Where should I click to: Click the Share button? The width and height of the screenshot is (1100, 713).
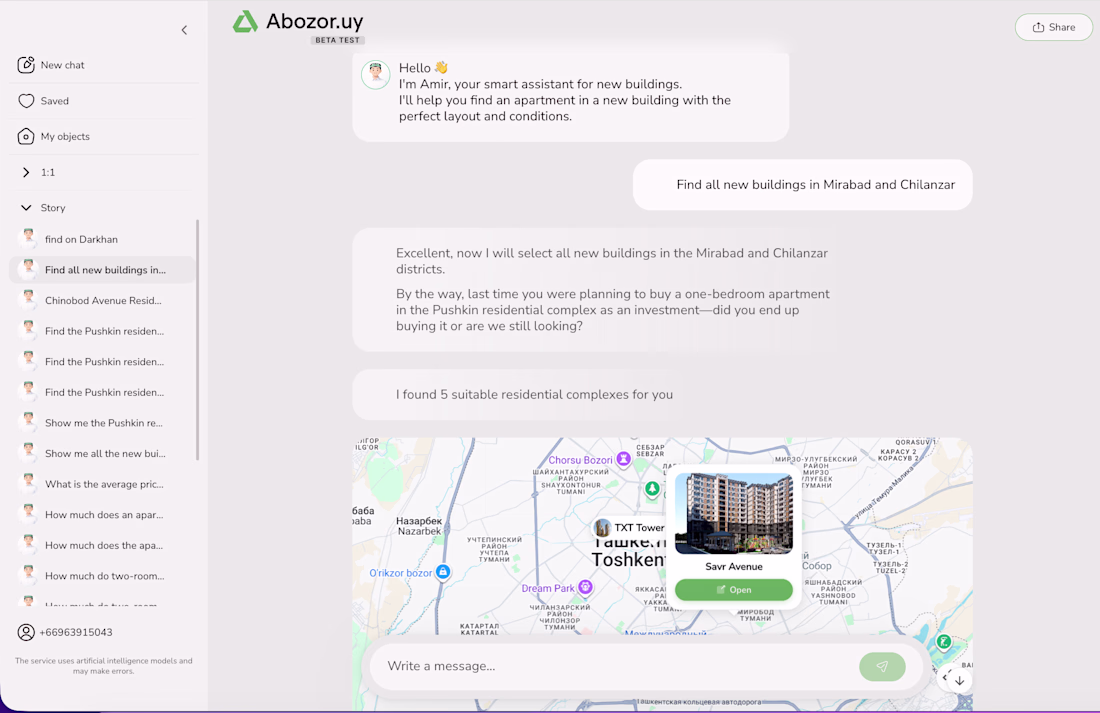click(x=1054, y=27)
